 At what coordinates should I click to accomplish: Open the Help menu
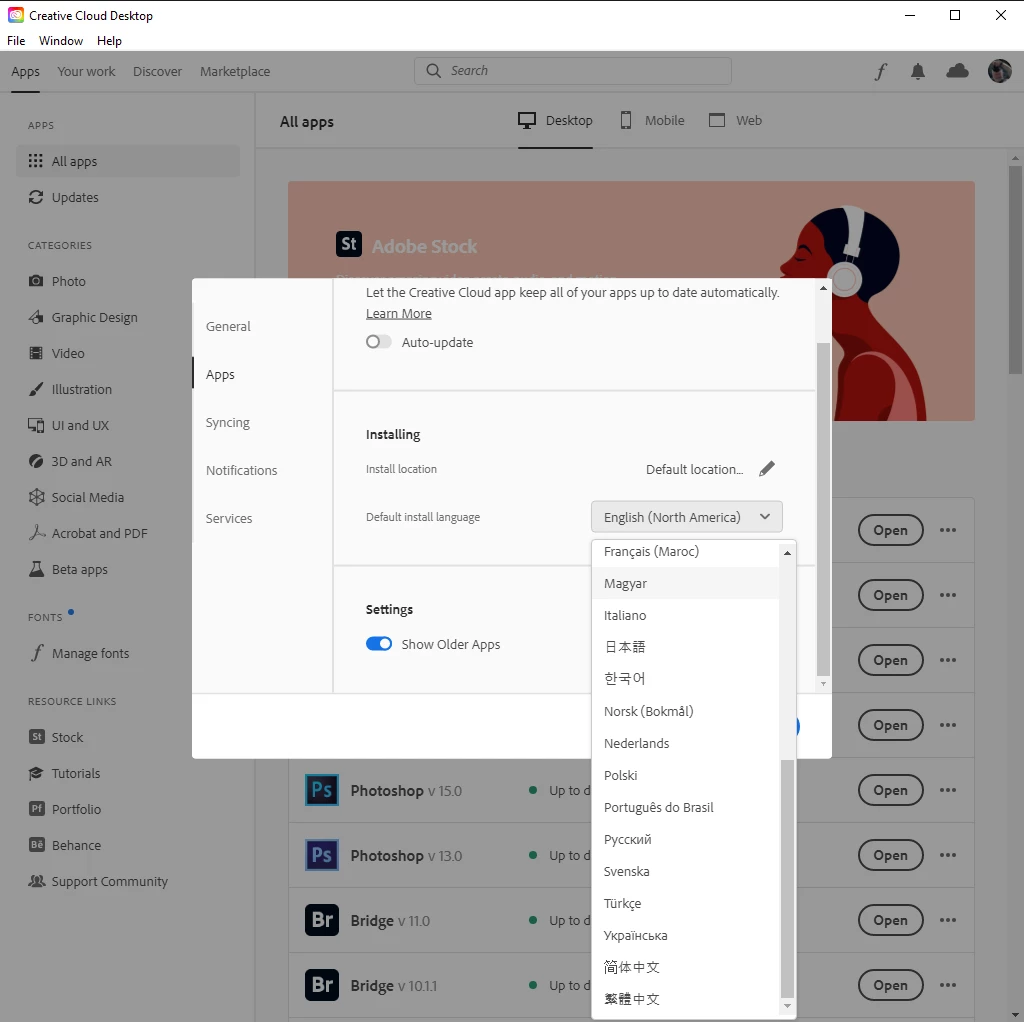tap(109, 40)
